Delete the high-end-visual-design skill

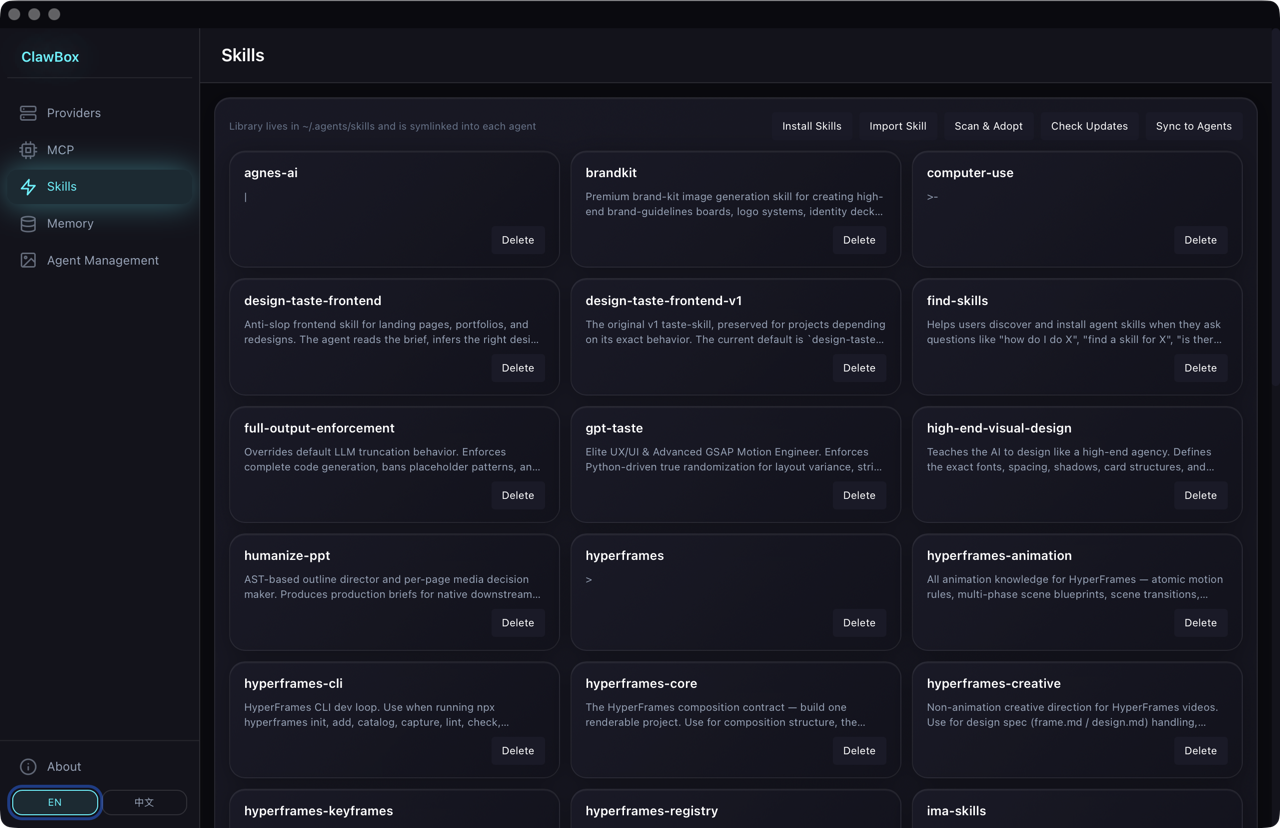coord(1200,495)
